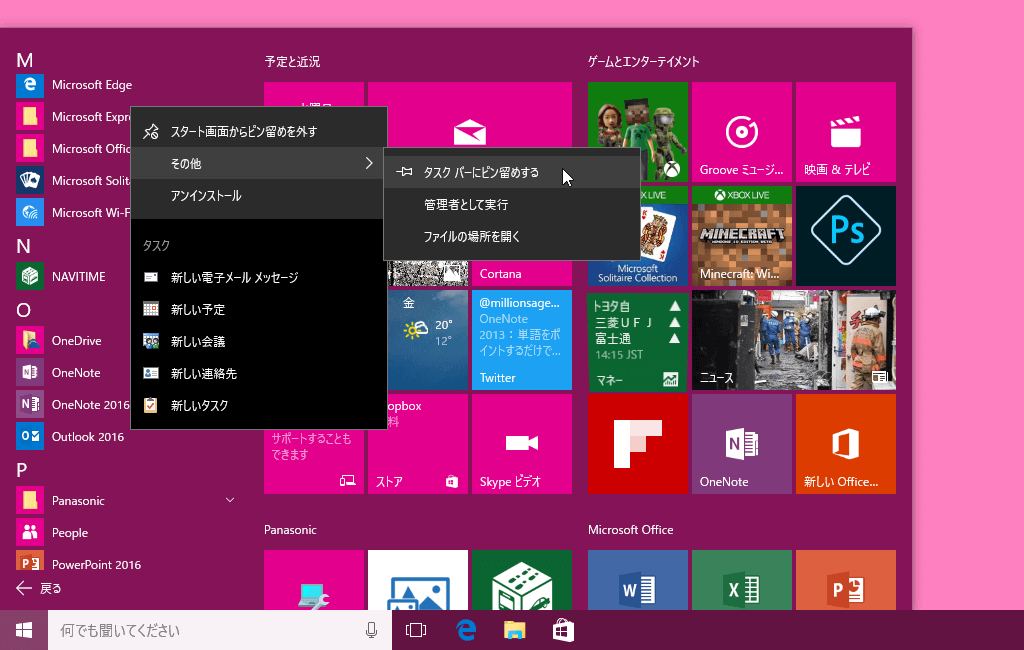Expand the Panasonic folder chevron
The width and height of the screenshot is (1024, 650).
pyautogui.click(x=230, y=500)
